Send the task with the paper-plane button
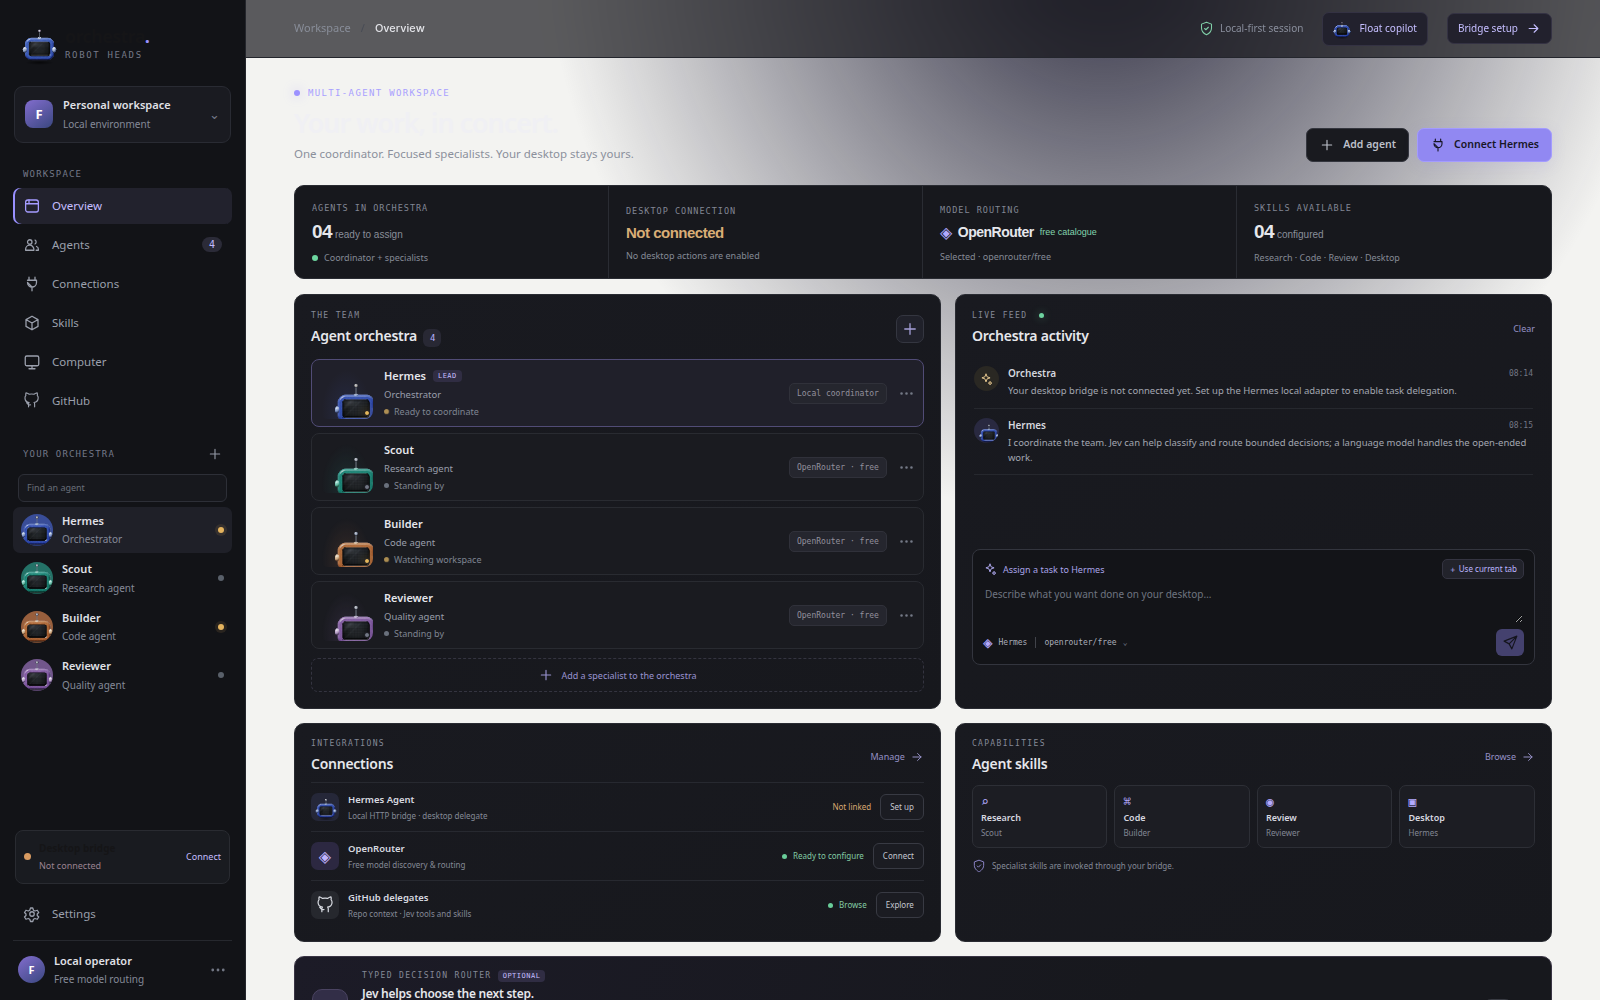Screen dimensions: 1600x1000 tap(1510, 642)
